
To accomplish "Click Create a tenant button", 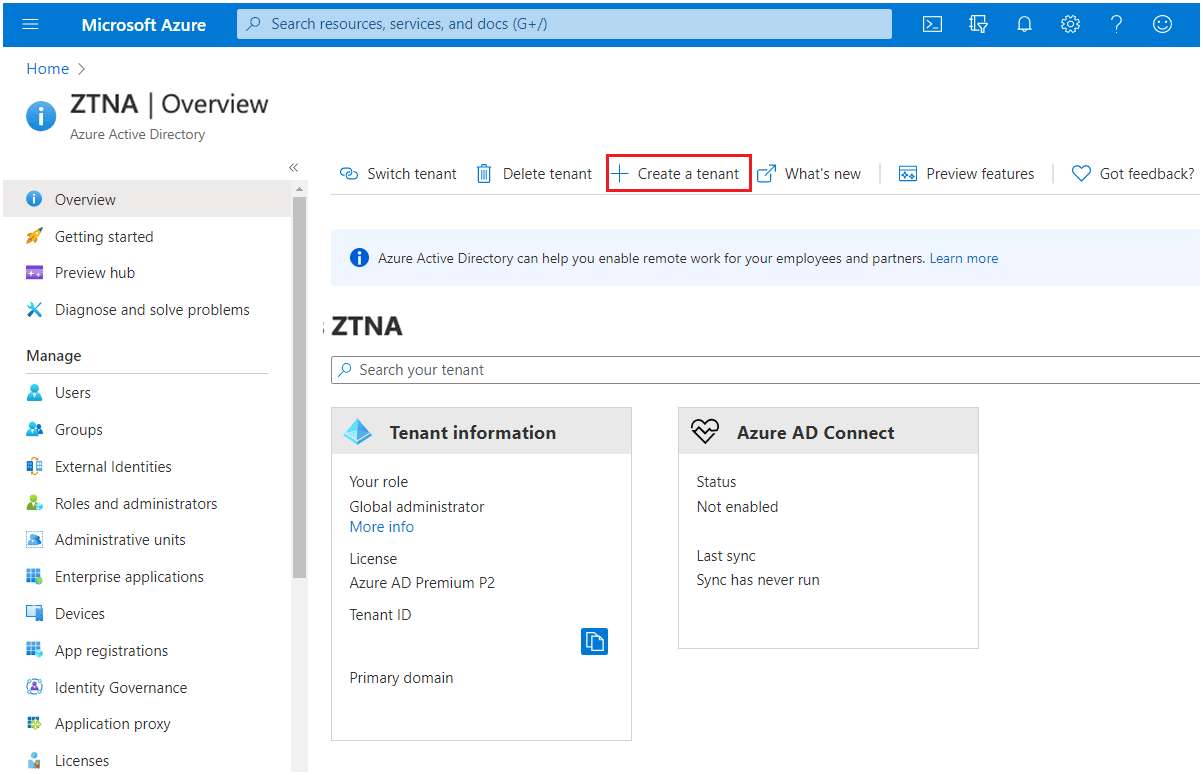I will (x=678, y=174).
